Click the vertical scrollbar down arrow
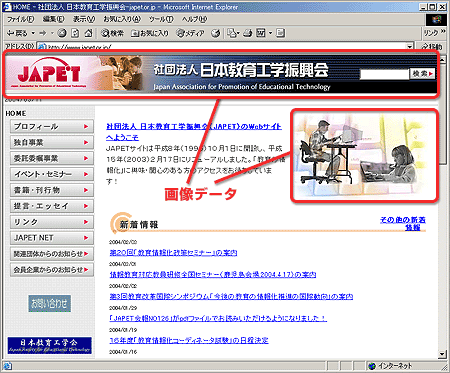This screenshot has height=373, width=450. [442, 354]
